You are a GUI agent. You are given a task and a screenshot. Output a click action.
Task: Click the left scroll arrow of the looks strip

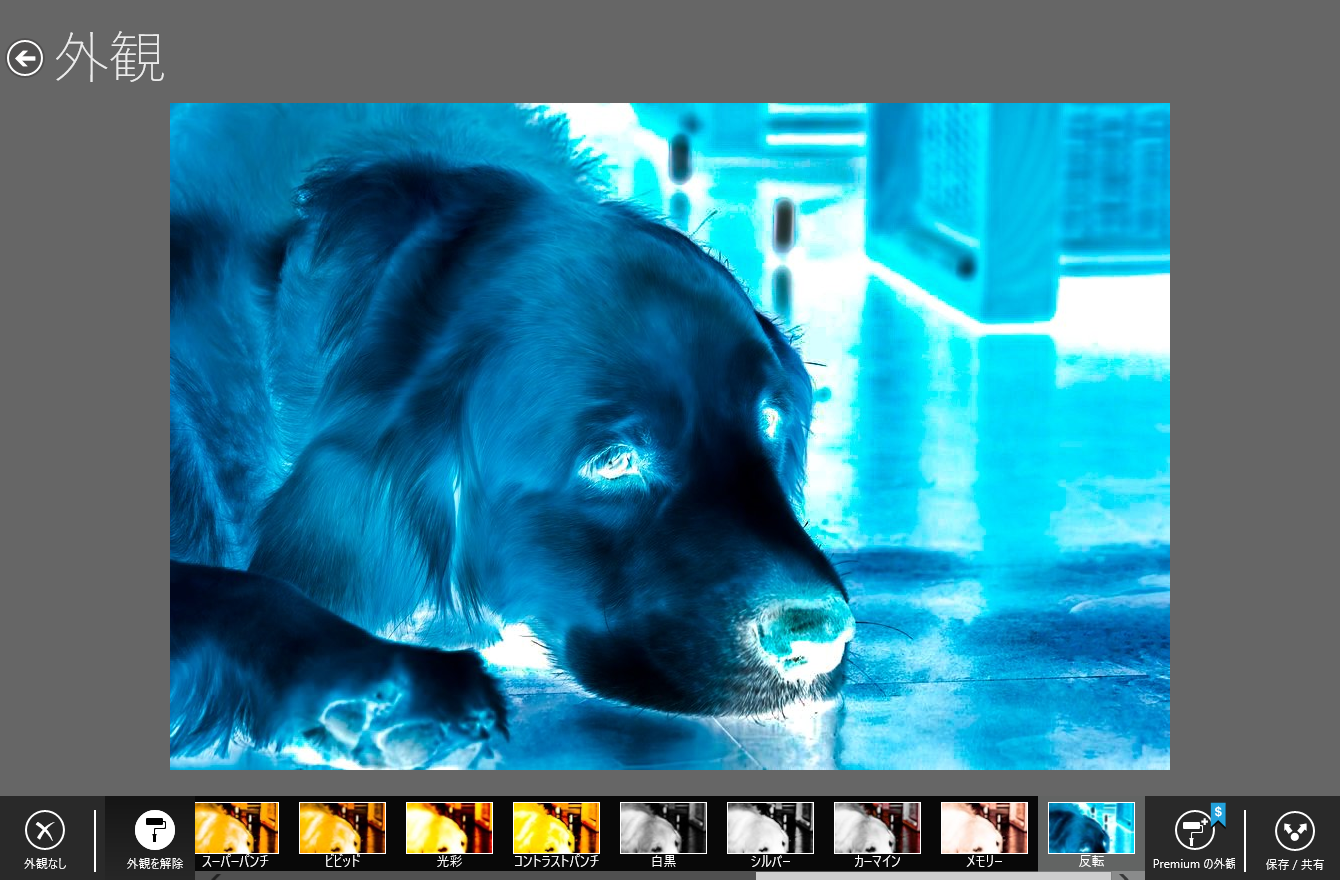(x=213, y=876)
